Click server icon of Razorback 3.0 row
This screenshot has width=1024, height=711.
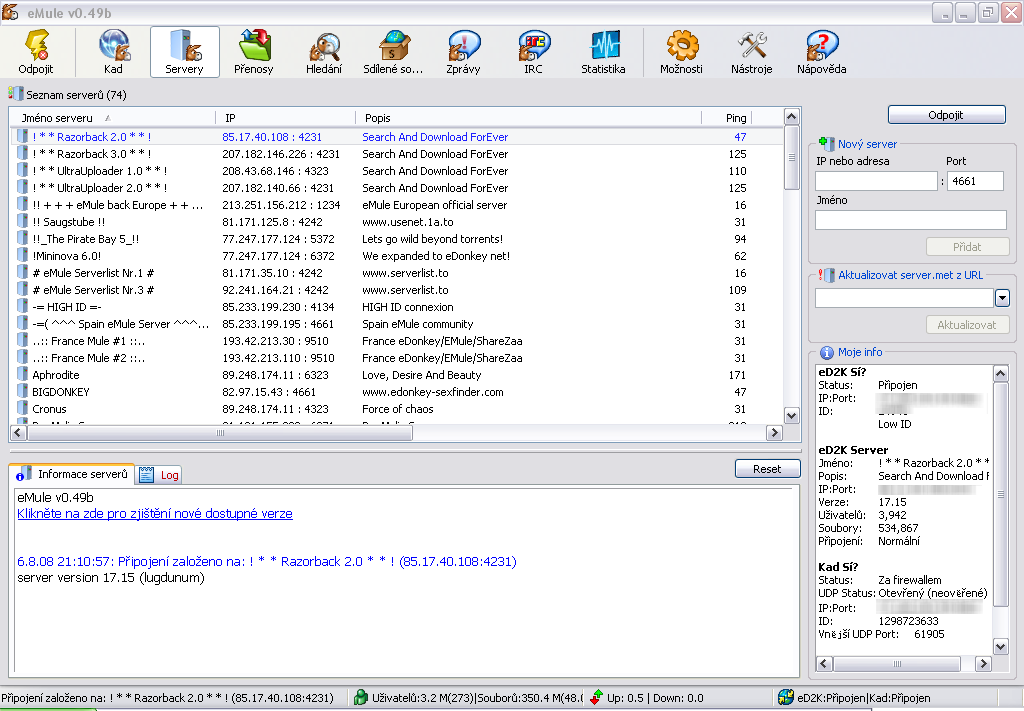22,154
